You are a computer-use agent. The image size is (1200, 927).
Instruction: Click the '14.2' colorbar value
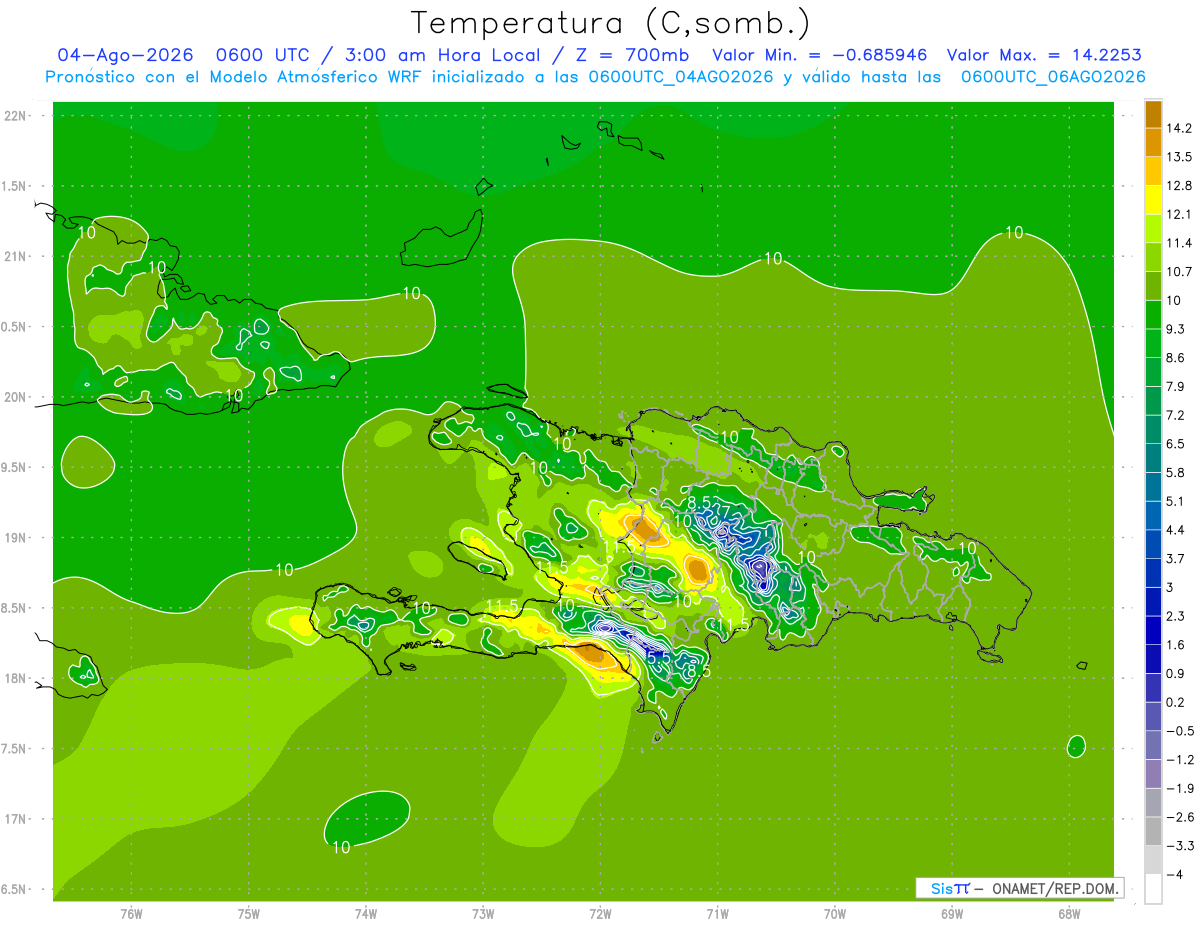click(x=1179, y=128)
